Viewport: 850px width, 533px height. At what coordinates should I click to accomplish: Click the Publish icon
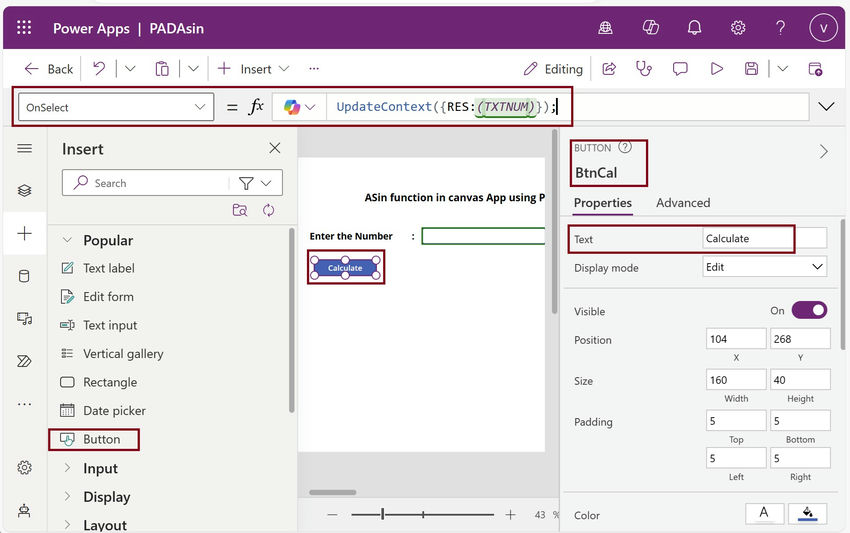(x=815, y=69)
